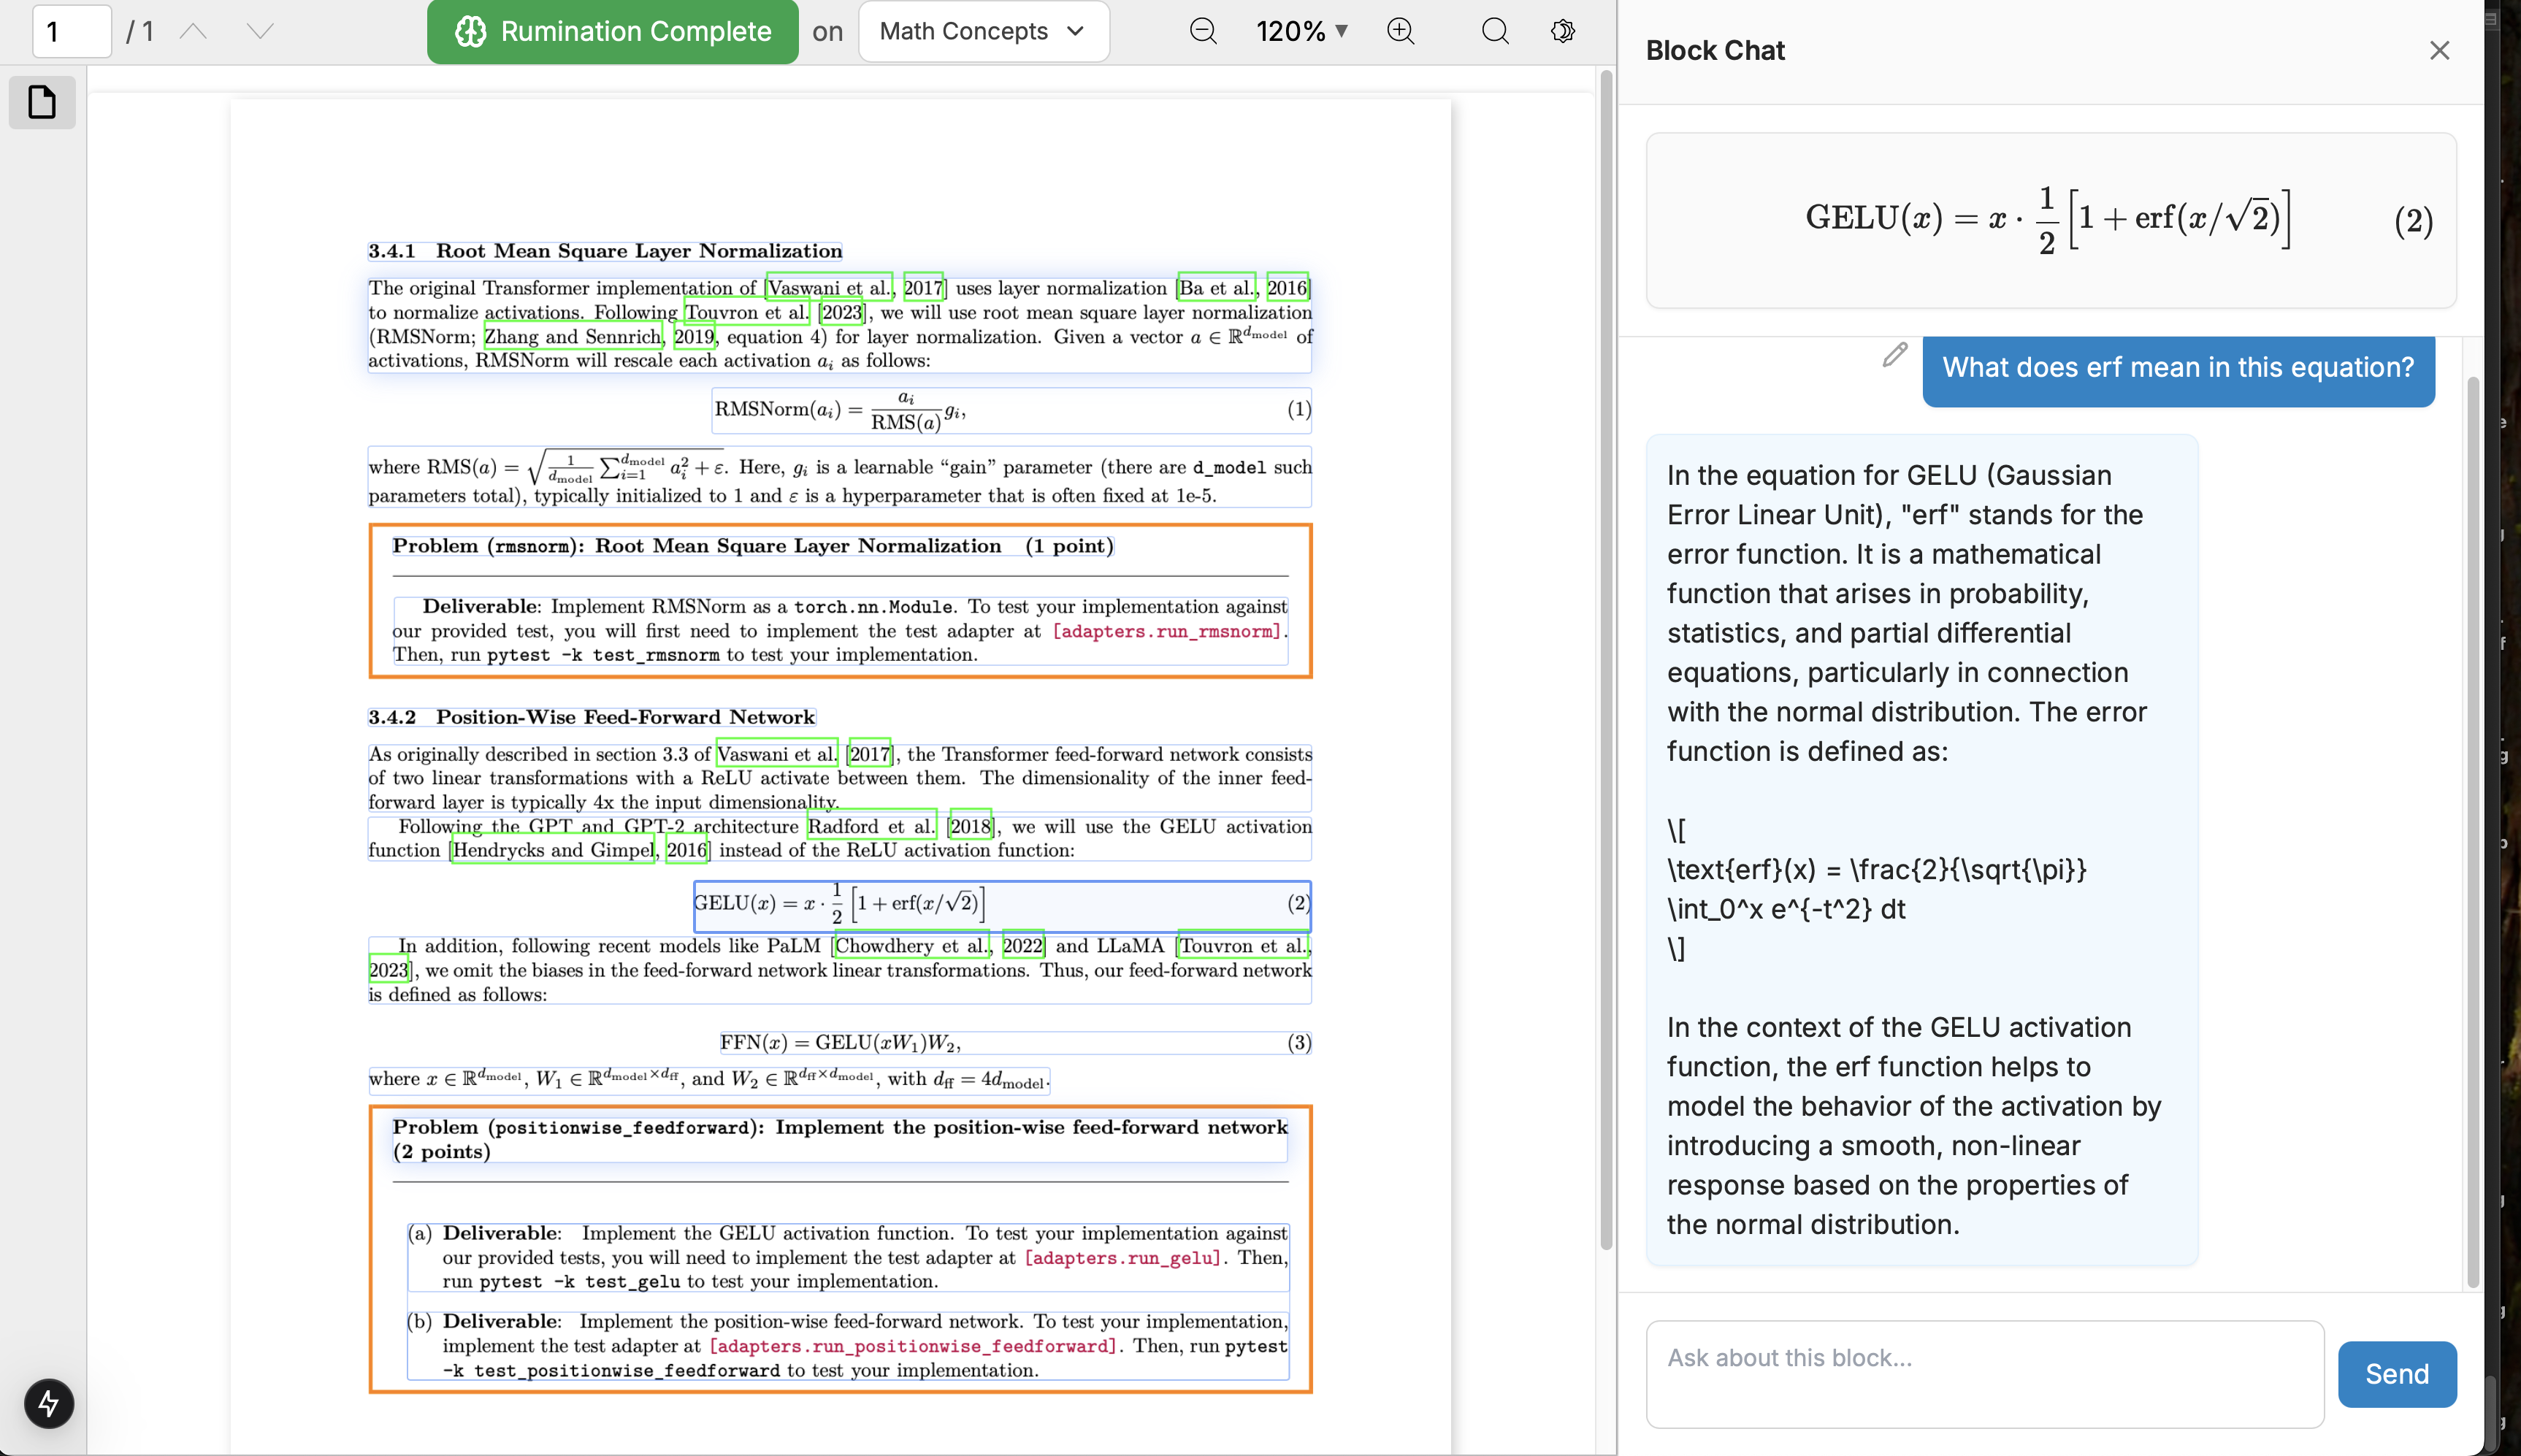Image resolution: width=2521 pixels, height=1456 pixels.
Task: Close the Block Chat panel
Action: coord(2439,50)
